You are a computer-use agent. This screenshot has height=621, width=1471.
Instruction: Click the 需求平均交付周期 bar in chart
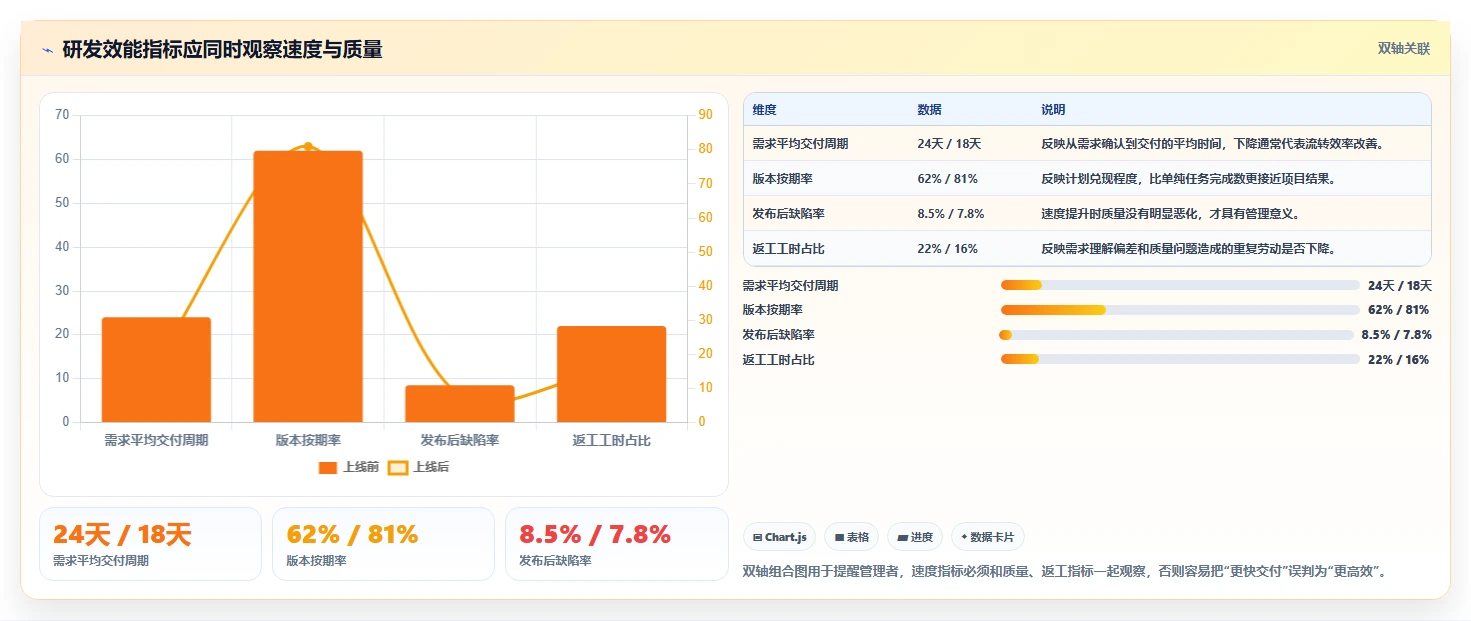[156, 370]
